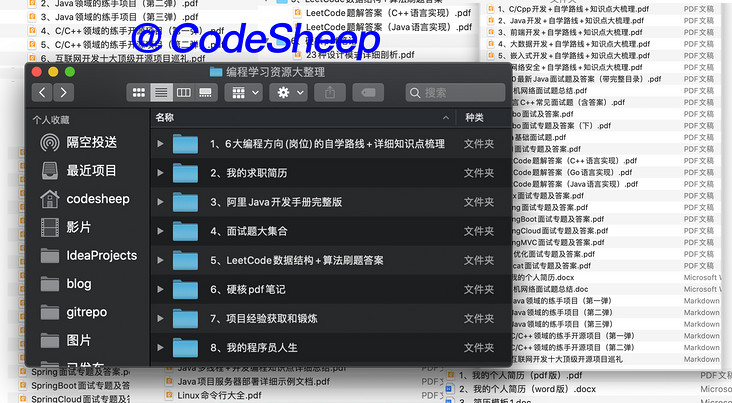Expand folder 1、6大编程方向 disclosure triangle
This screenshot has width=732, height=403.
[x=160, y=144]
